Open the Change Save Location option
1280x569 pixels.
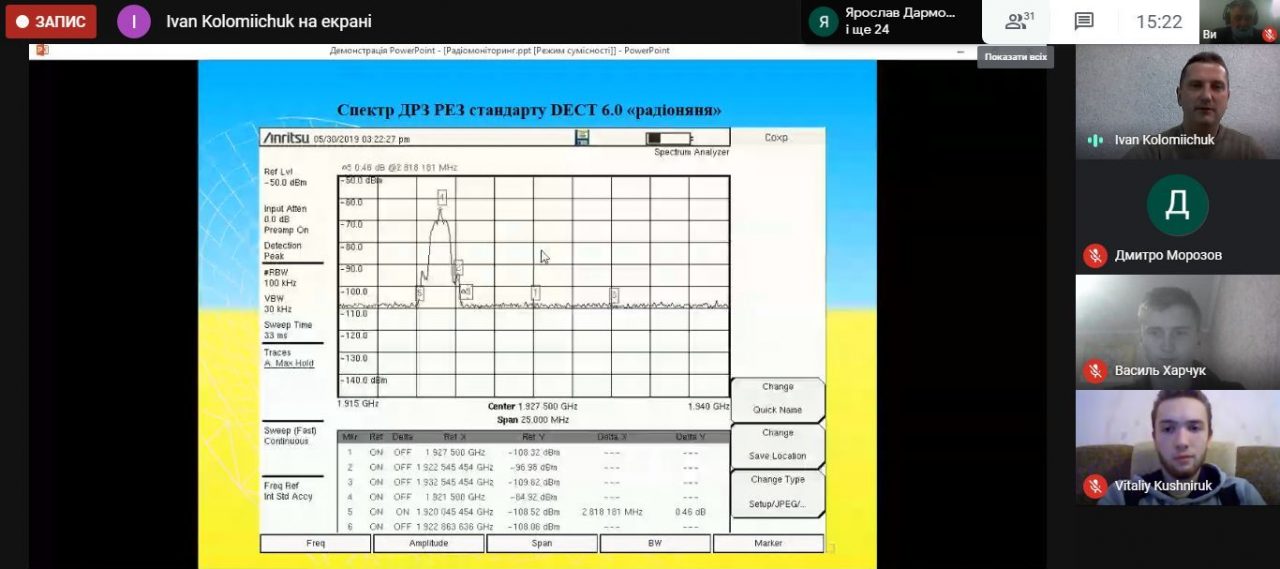777,445
